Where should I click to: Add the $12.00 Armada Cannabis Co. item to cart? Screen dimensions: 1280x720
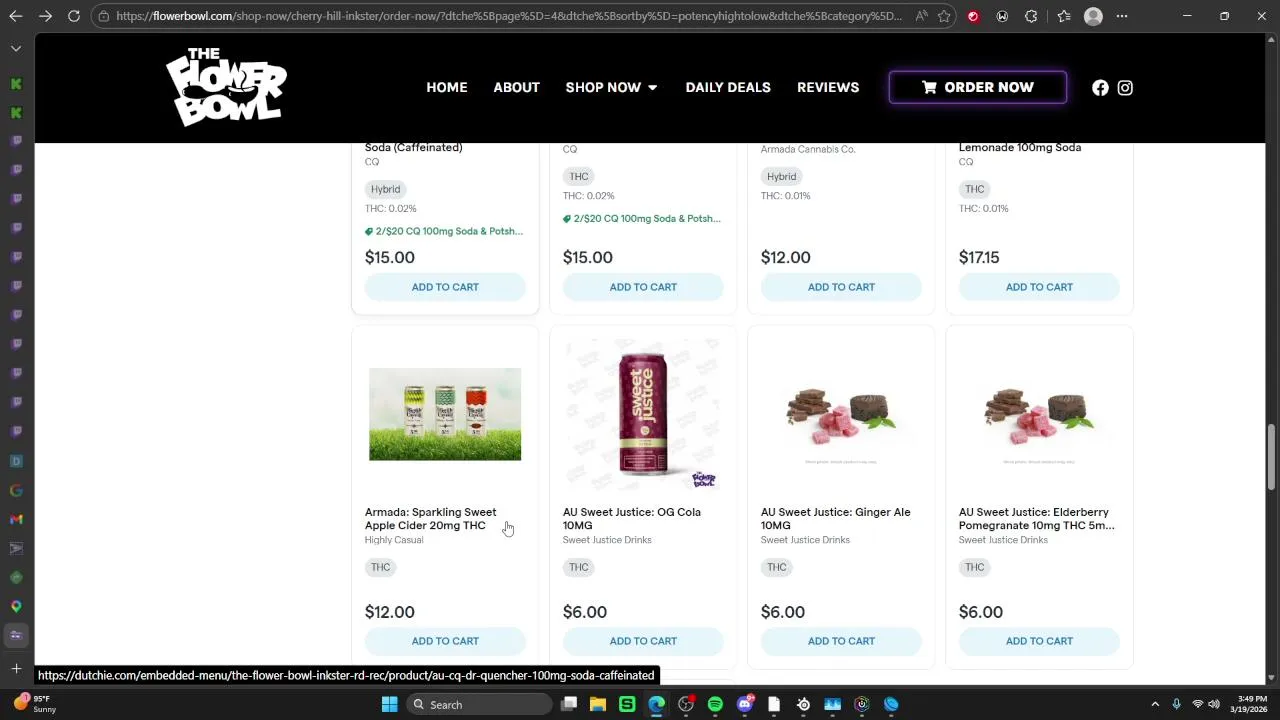click(841, 287)
